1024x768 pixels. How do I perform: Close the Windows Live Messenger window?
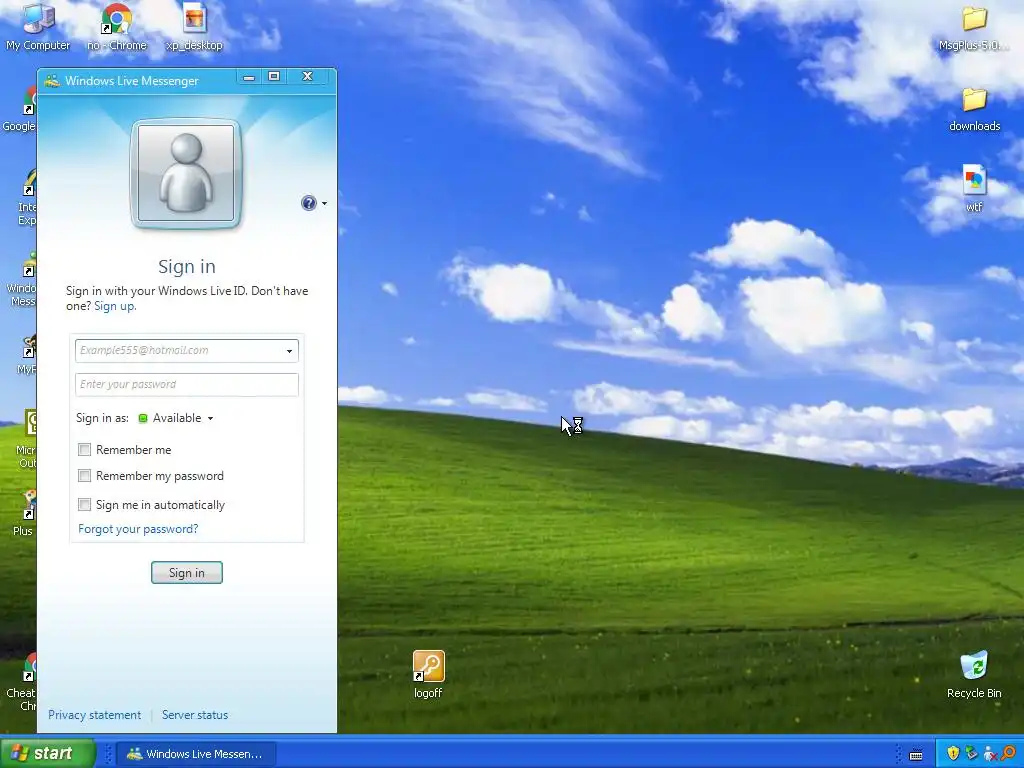pyautogui.click(x=308, y=77)
